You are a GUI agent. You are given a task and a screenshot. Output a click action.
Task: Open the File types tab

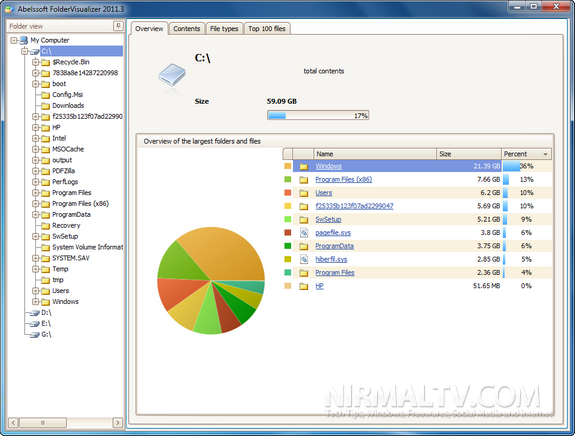coord(224,29)
